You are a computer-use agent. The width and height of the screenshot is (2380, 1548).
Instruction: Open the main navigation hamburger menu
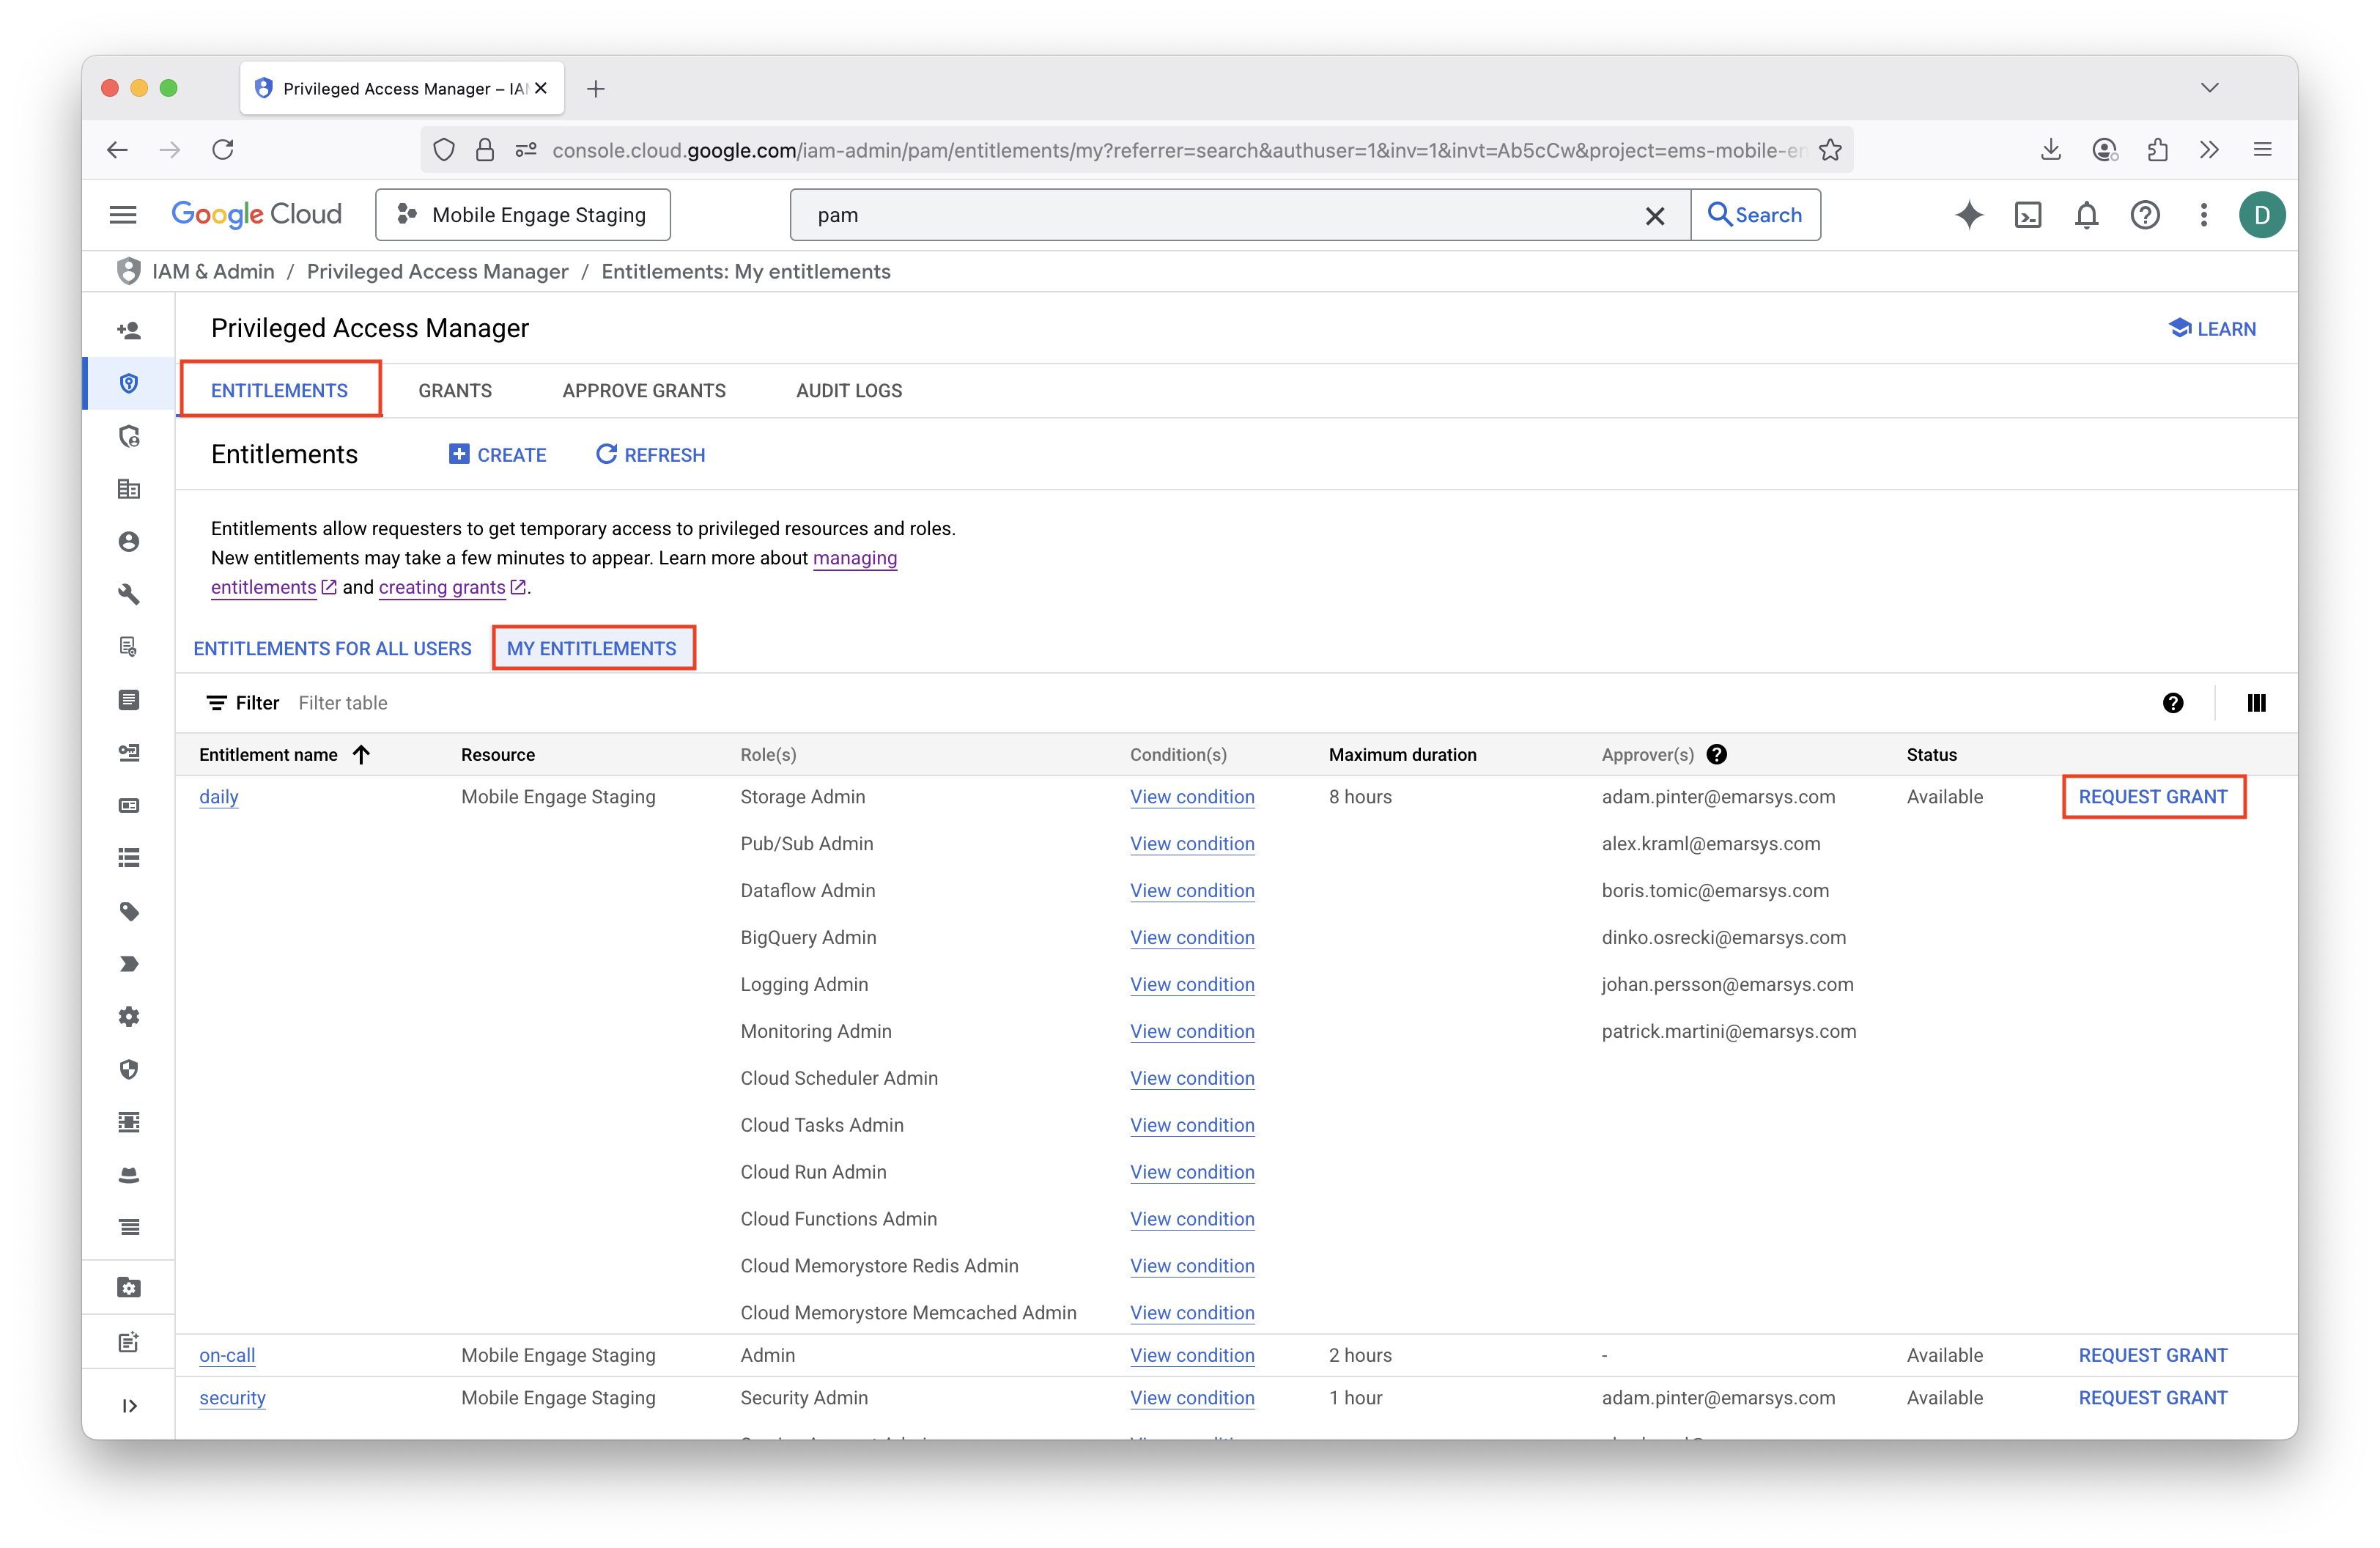(x=123, y=215)
